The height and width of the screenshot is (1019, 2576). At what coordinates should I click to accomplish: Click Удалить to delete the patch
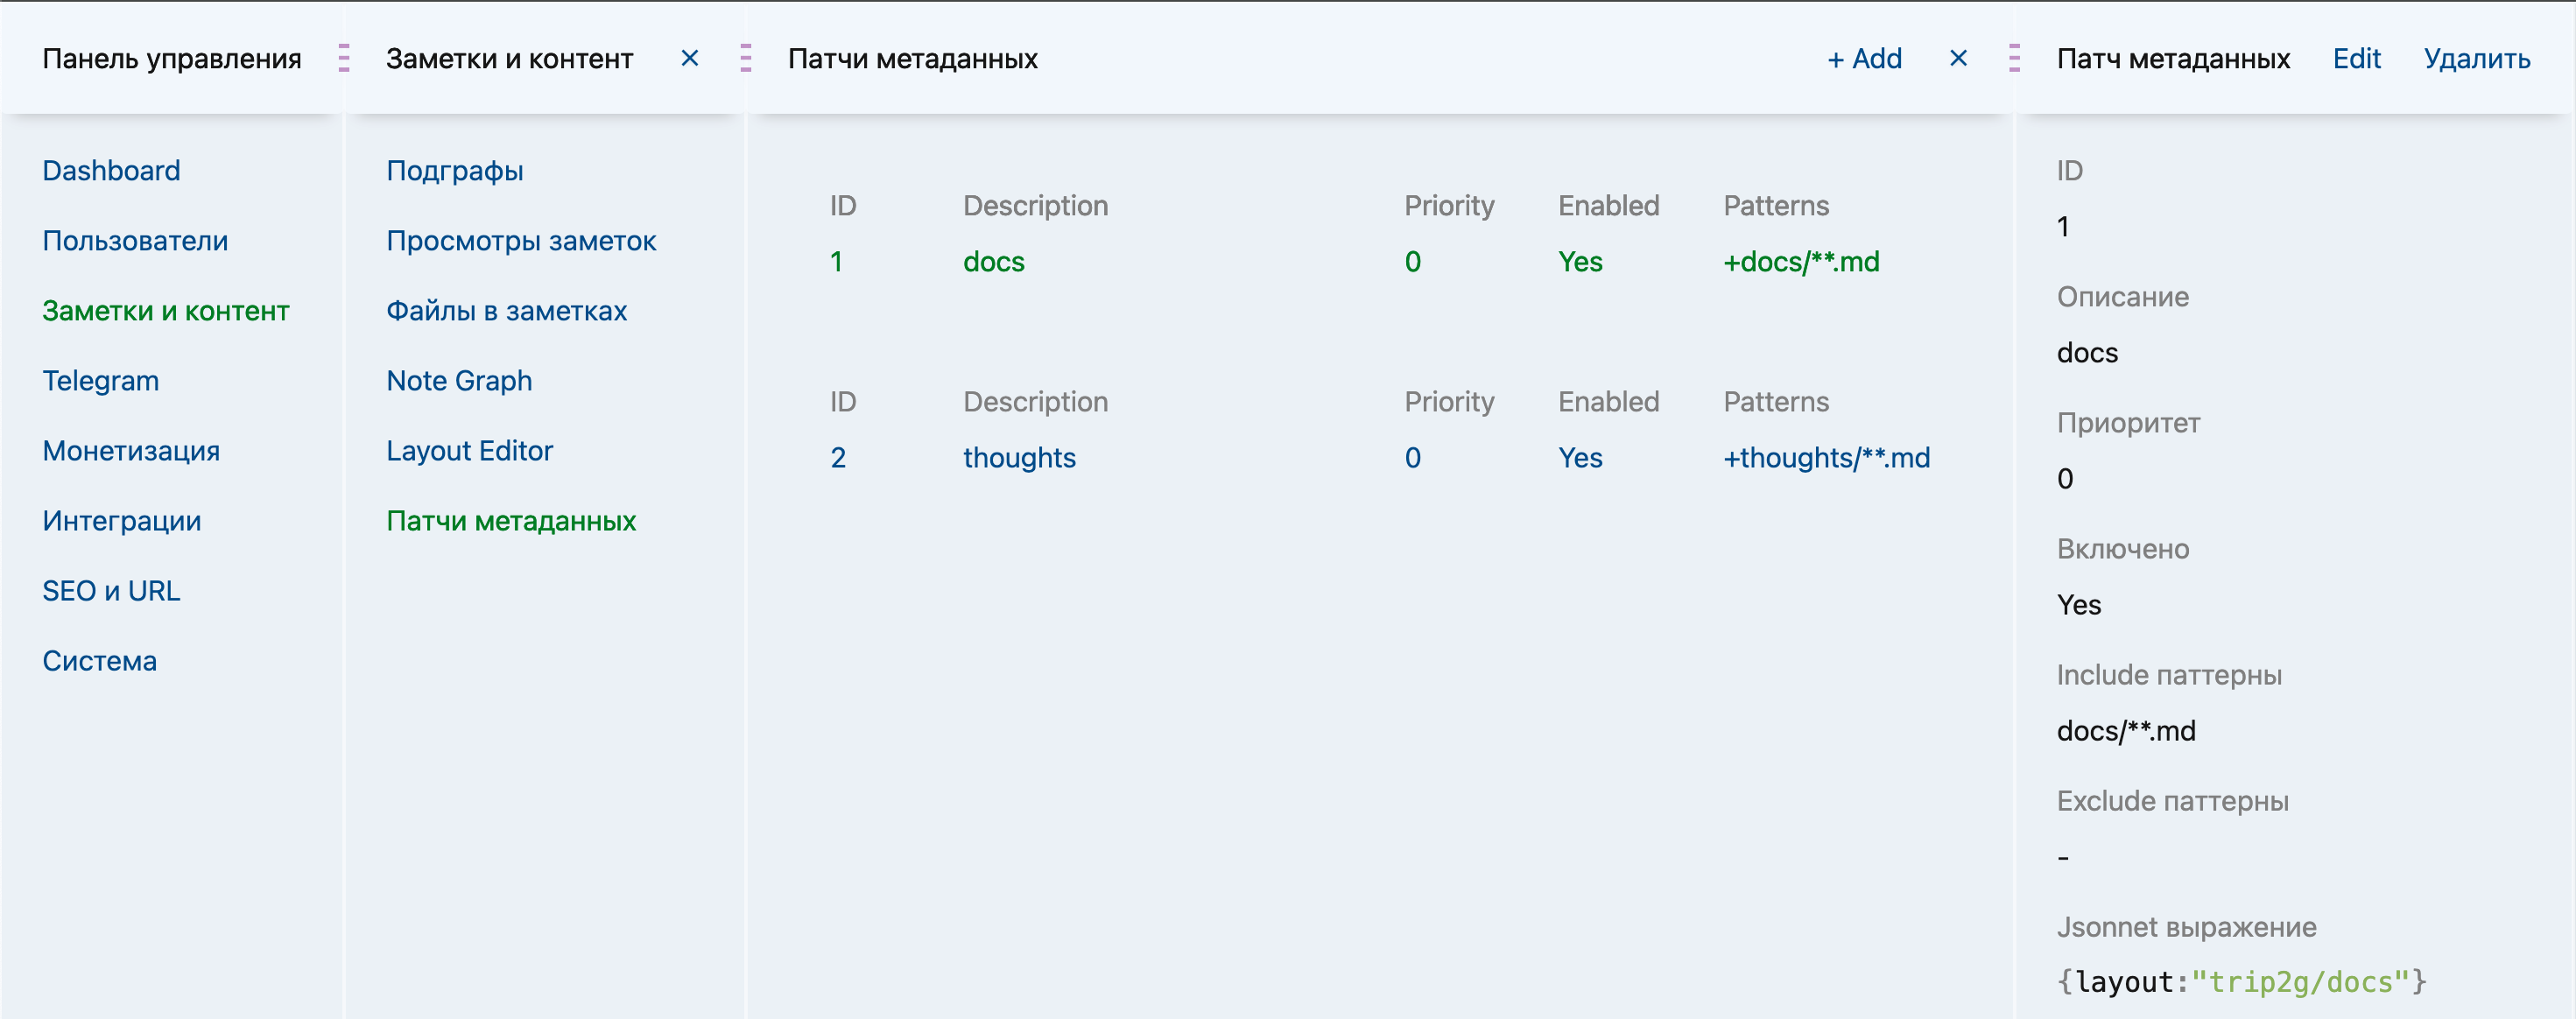pos(2476,59)
